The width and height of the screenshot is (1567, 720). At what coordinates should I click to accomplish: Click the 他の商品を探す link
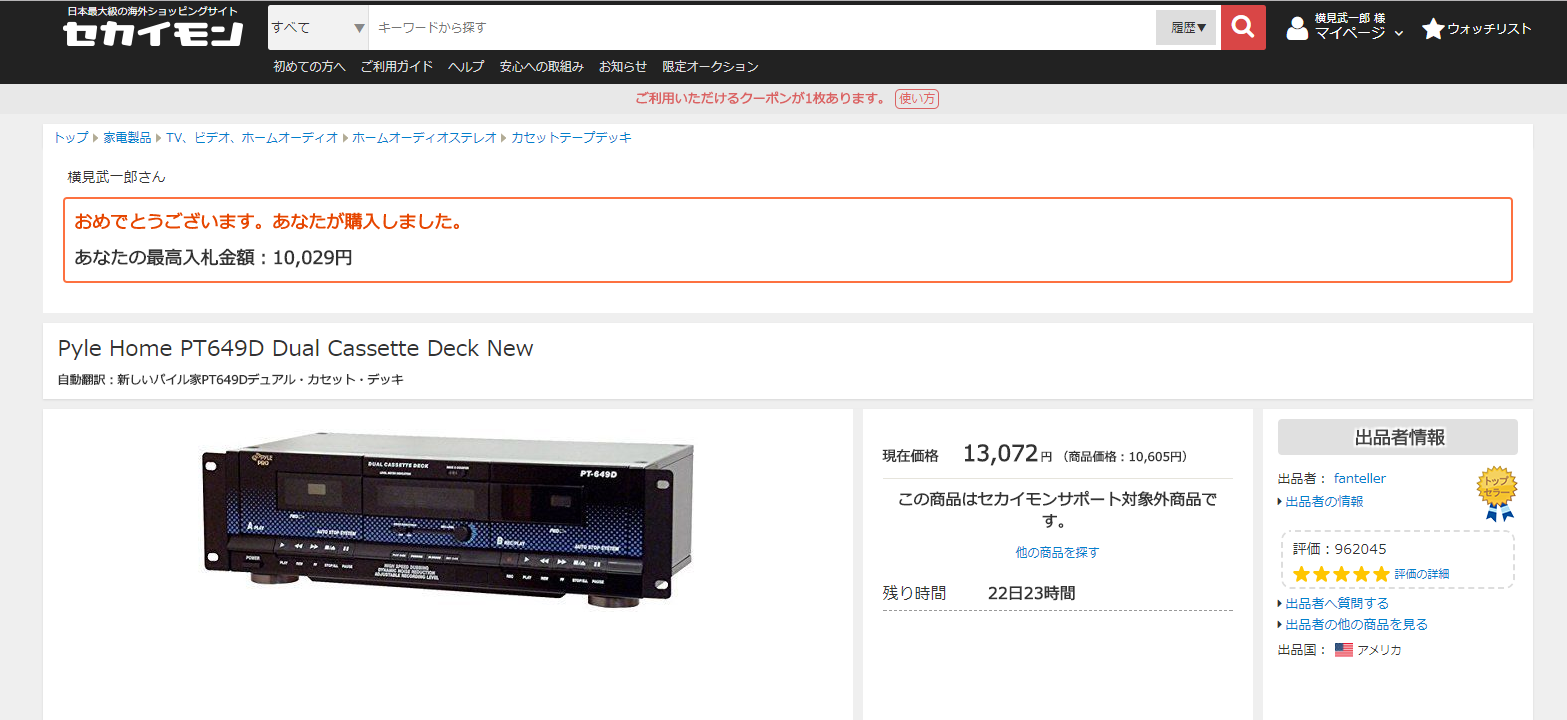tap(1057, 552)
